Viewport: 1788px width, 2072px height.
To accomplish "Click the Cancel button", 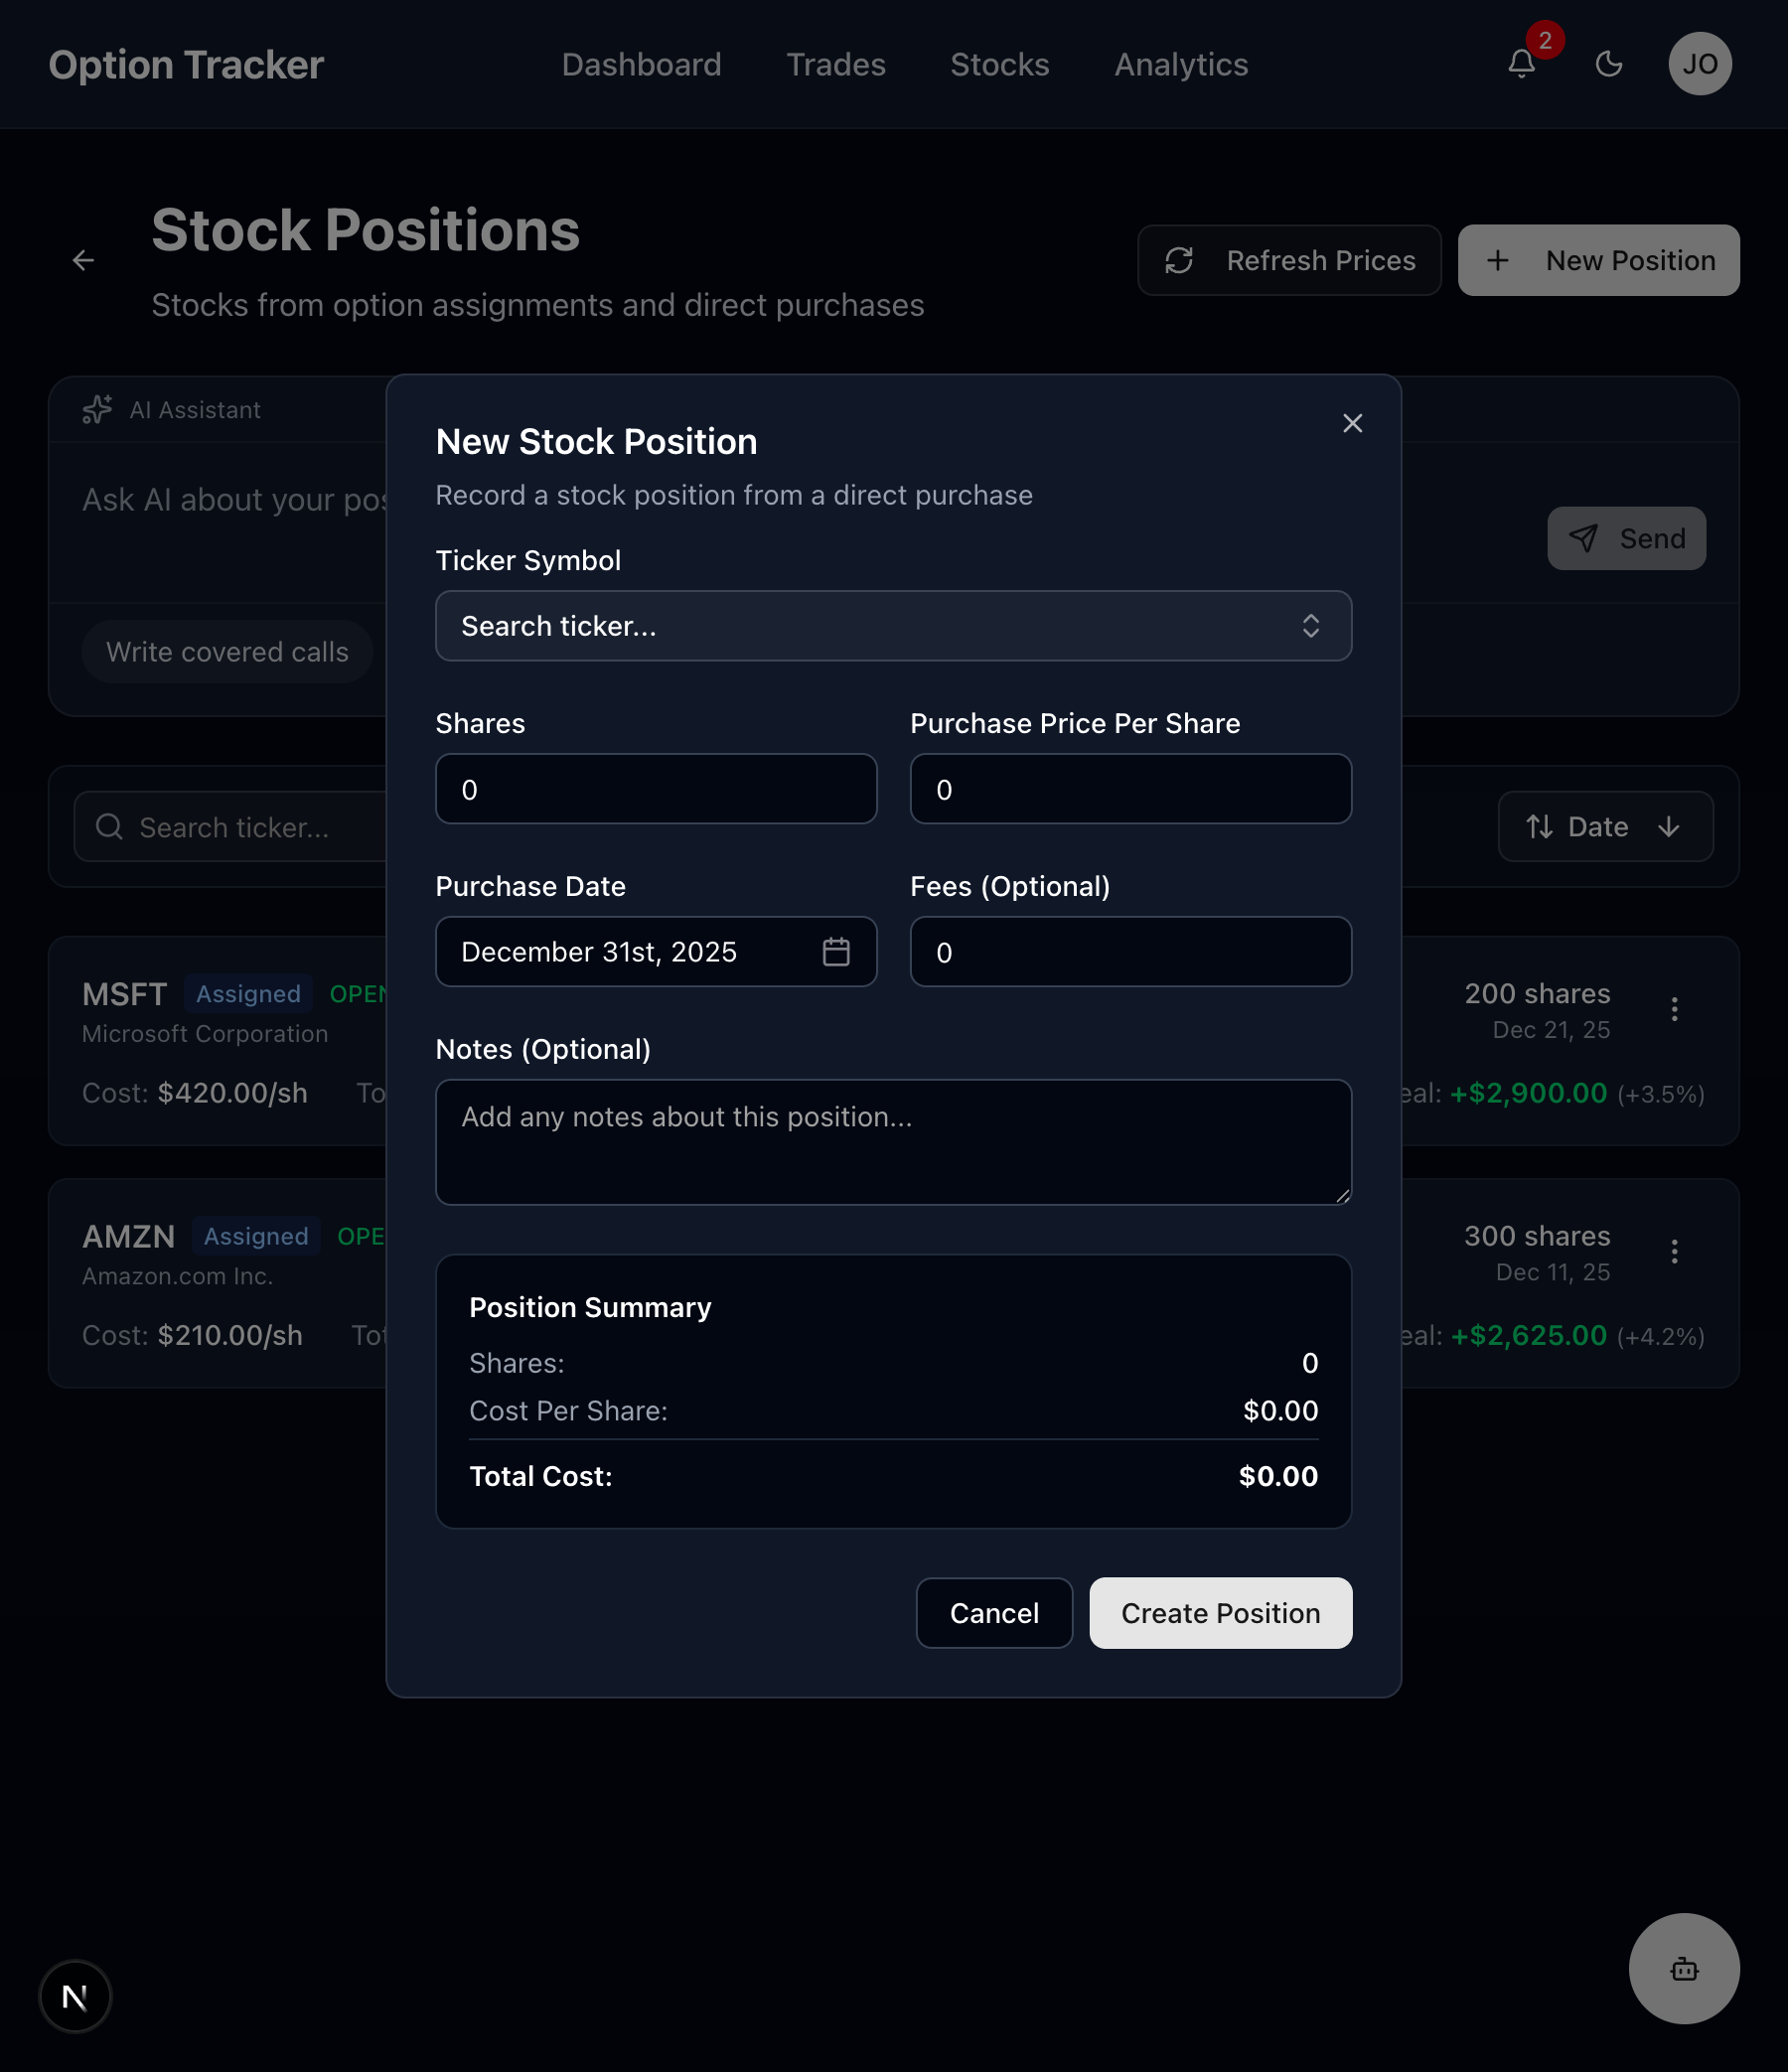I will pyautogui.click(x=993, y=1613).
